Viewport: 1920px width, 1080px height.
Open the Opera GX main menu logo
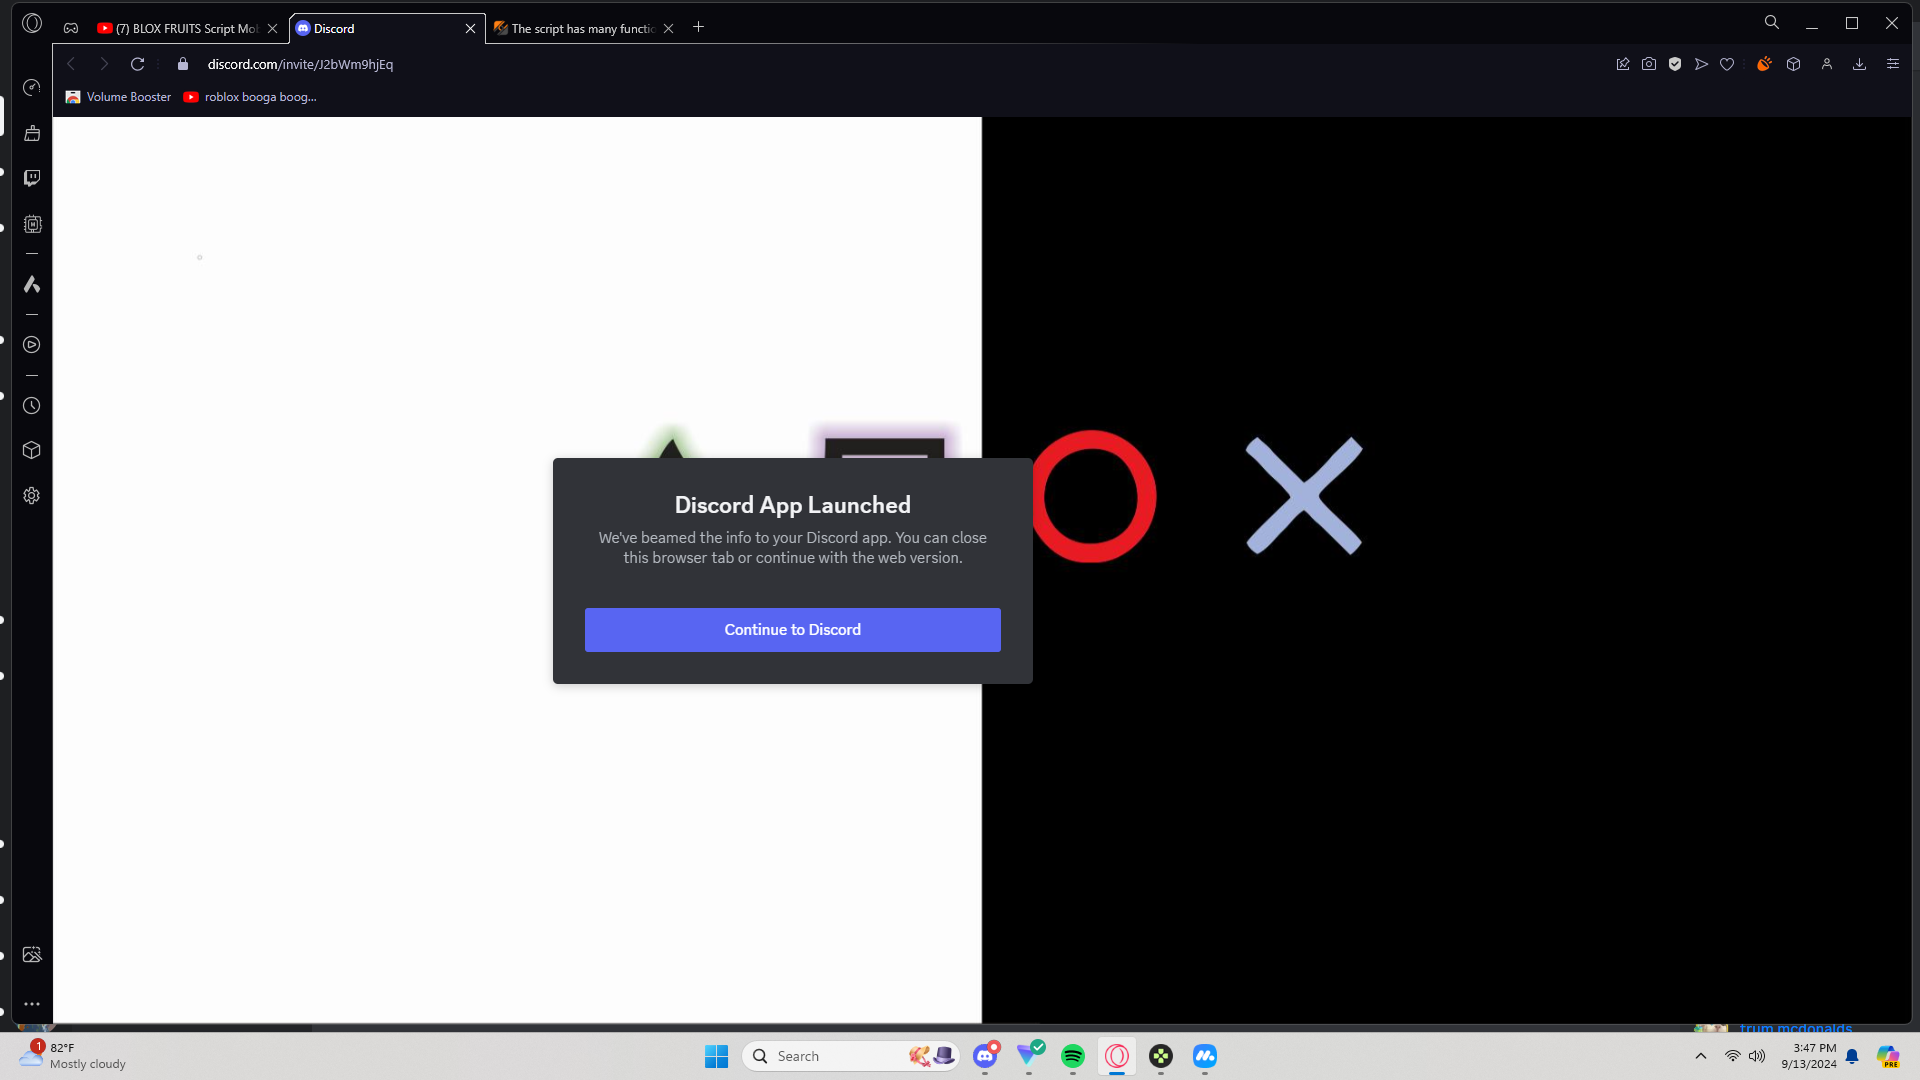(32, 23)
